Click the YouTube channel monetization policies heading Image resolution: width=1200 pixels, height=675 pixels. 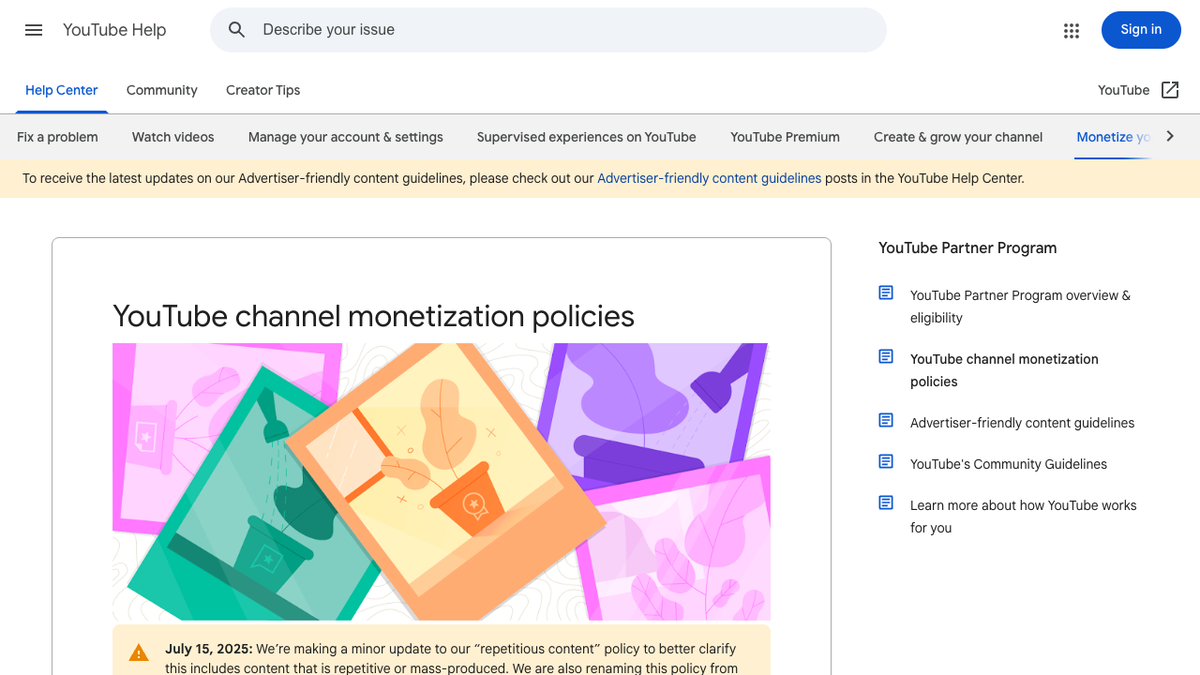374,316
